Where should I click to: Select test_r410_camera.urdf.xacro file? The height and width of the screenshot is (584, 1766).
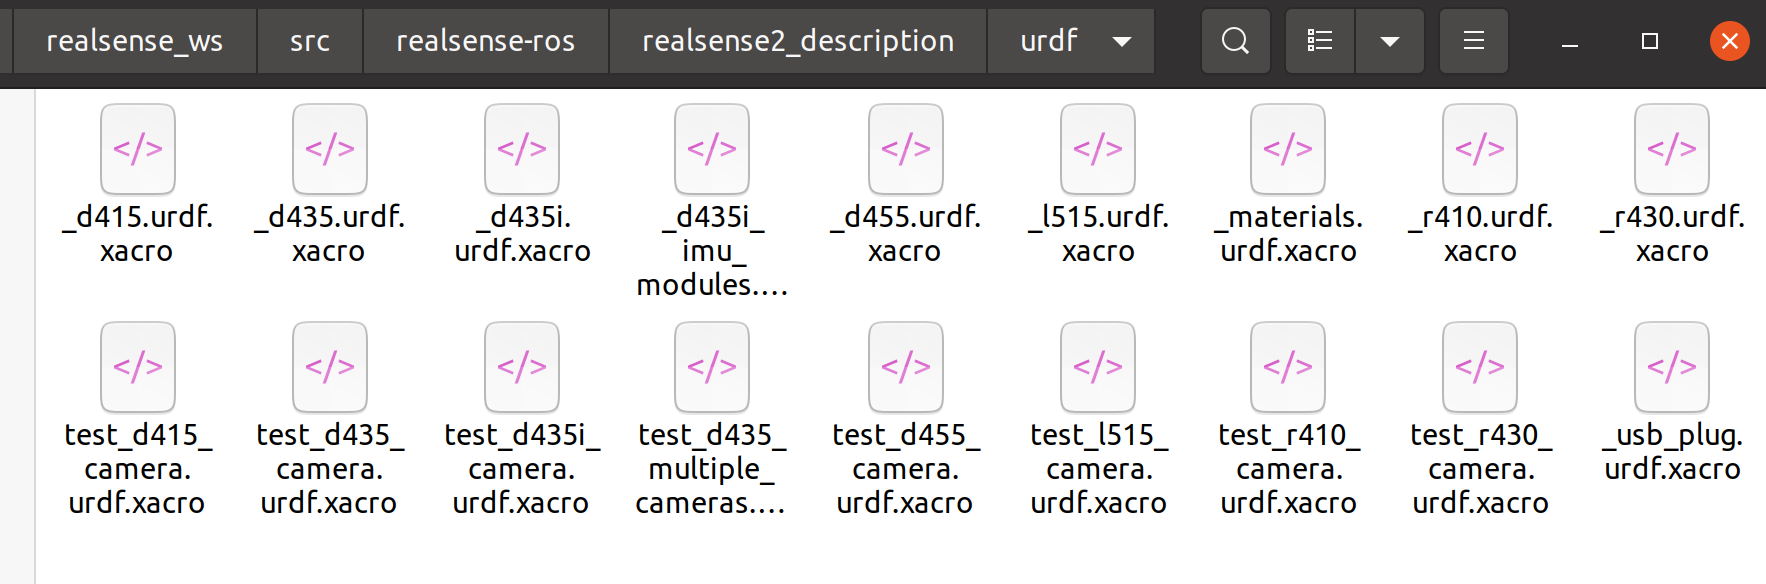click(x=1288, y=367)
